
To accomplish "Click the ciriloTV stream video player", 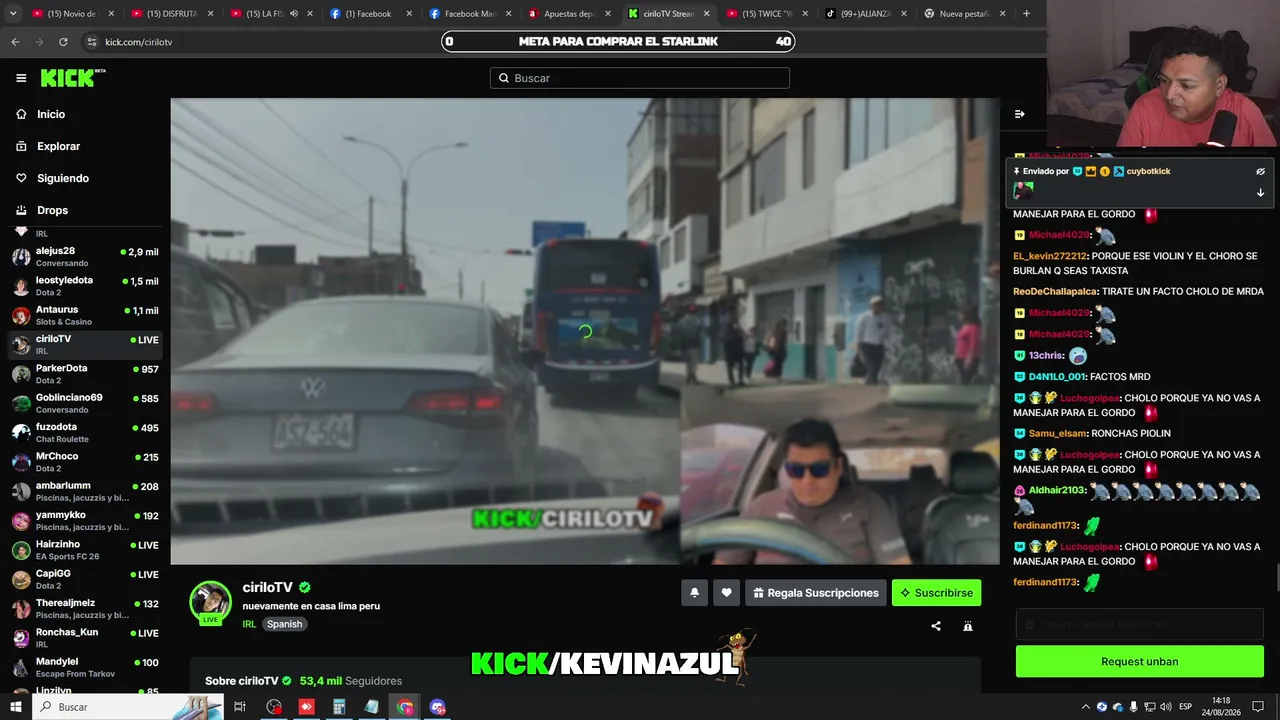I will [x=585, y=331].
